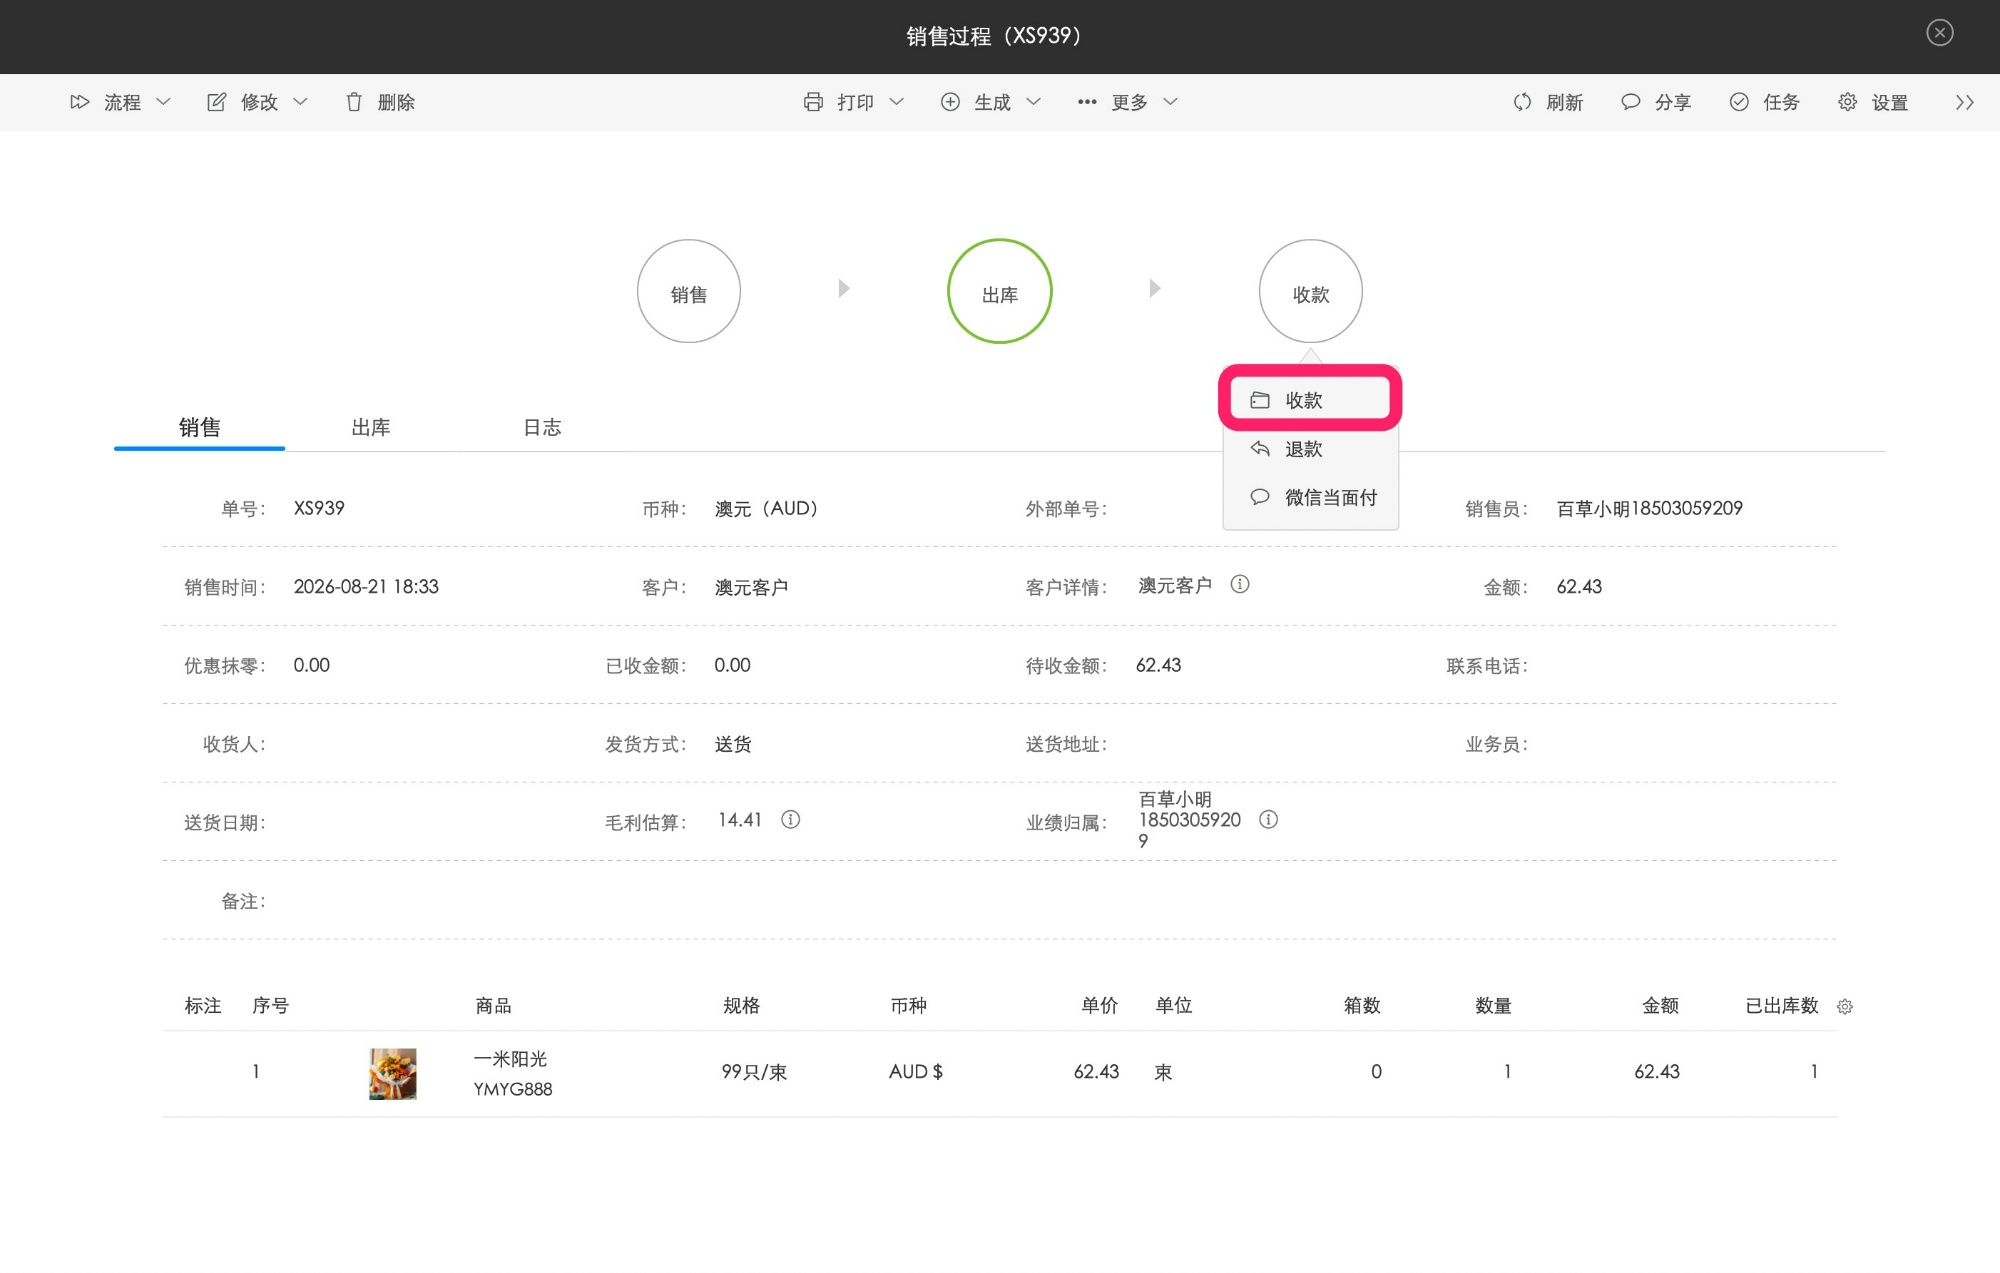This screenshot has width=2000, height=1273.
Task: Click the 删除 trash icon
Action: 354,102
